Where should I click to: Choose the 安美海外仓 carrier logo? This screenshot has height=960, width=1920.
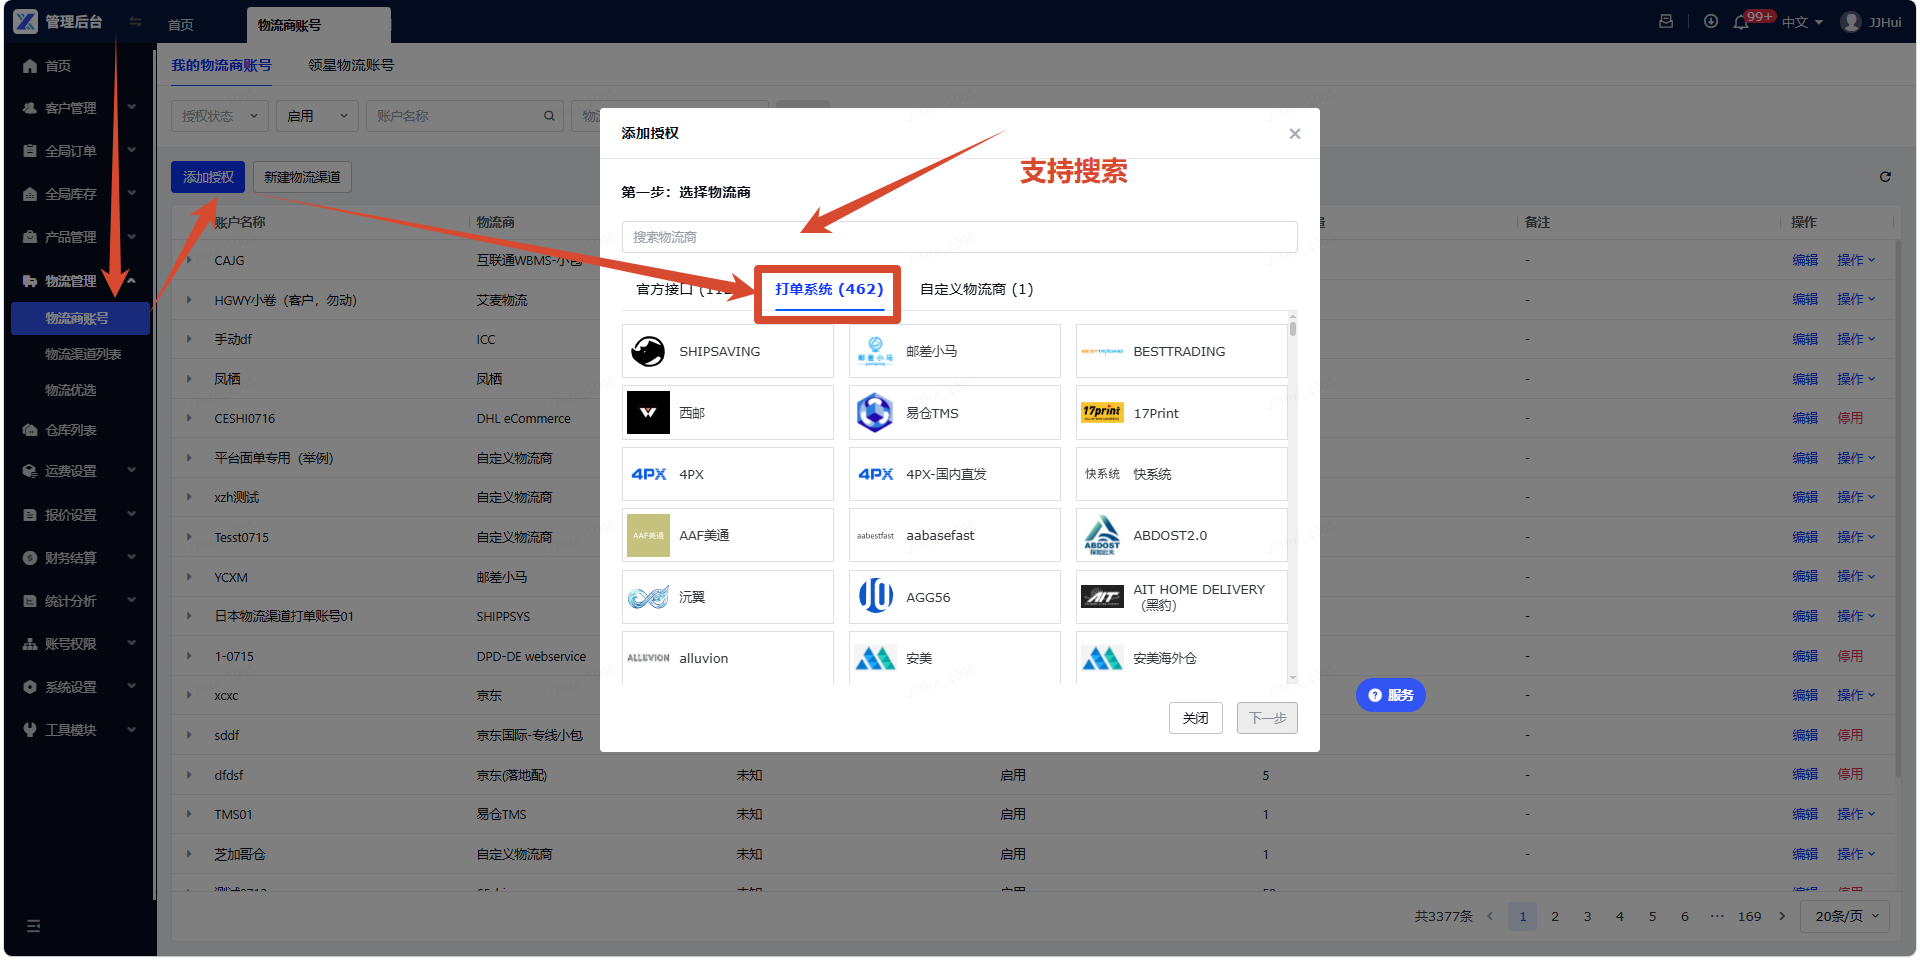[1102, 658]
